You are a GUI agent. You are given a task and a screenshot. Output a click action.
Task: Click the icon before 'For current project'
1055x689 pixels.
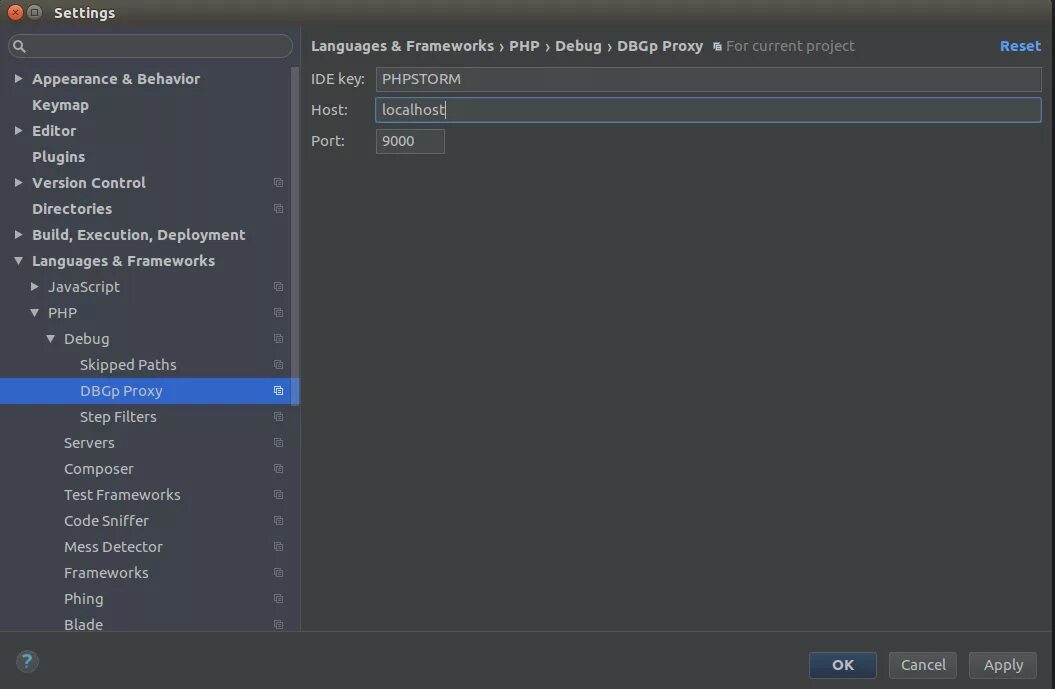717,46
